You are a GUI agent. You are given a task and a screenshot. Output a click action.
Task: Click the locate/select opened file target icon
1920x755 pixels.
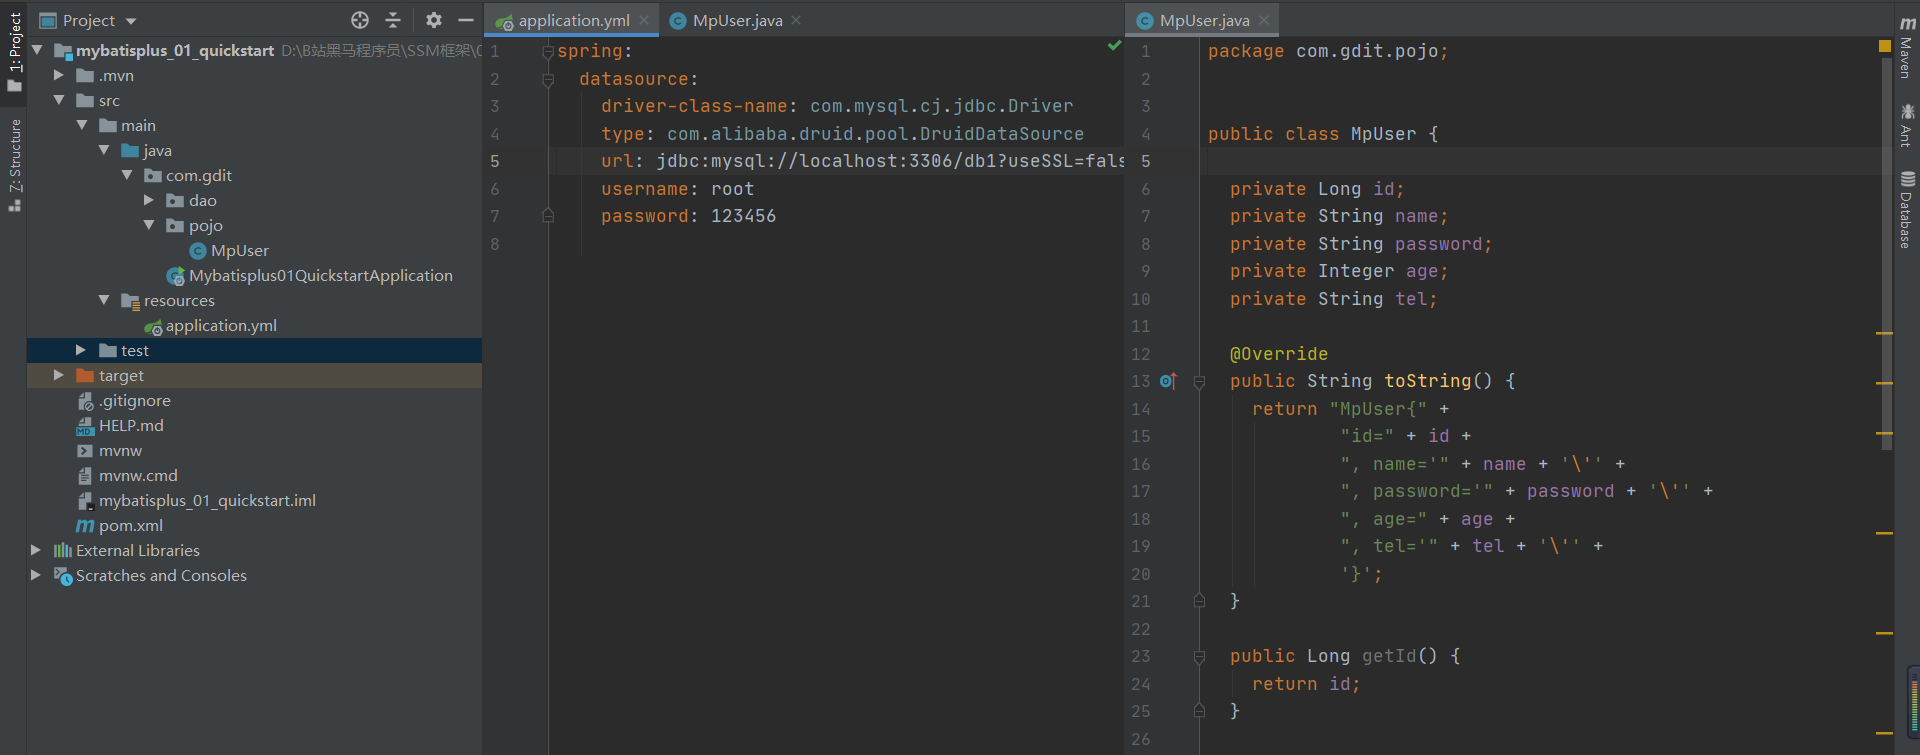(x=360, y=20)
